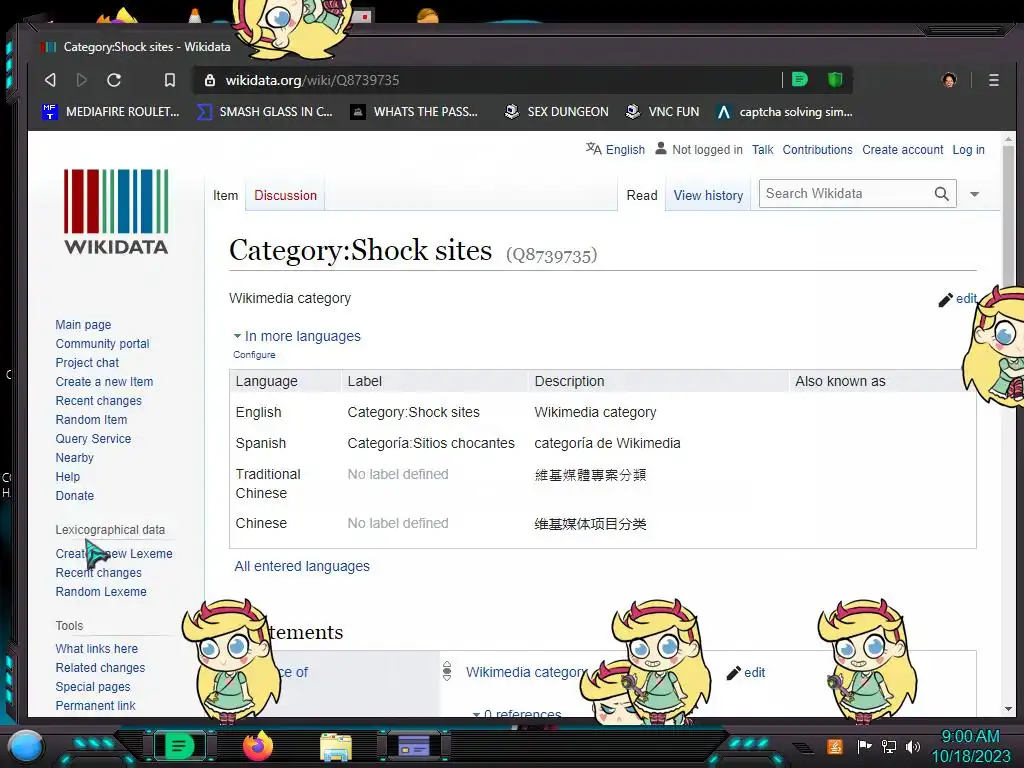
Task: Open What links here
Action: pos(97,648)
